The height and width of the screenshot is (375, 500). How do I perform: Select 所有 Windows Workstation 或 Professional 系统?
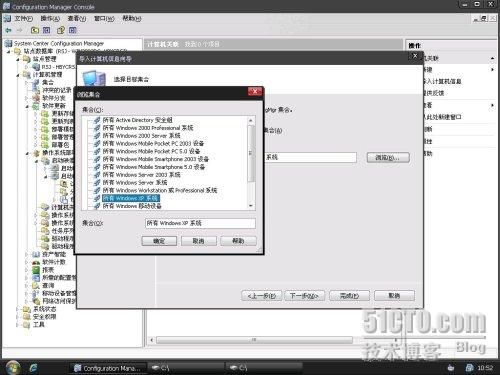coord(160,190)
